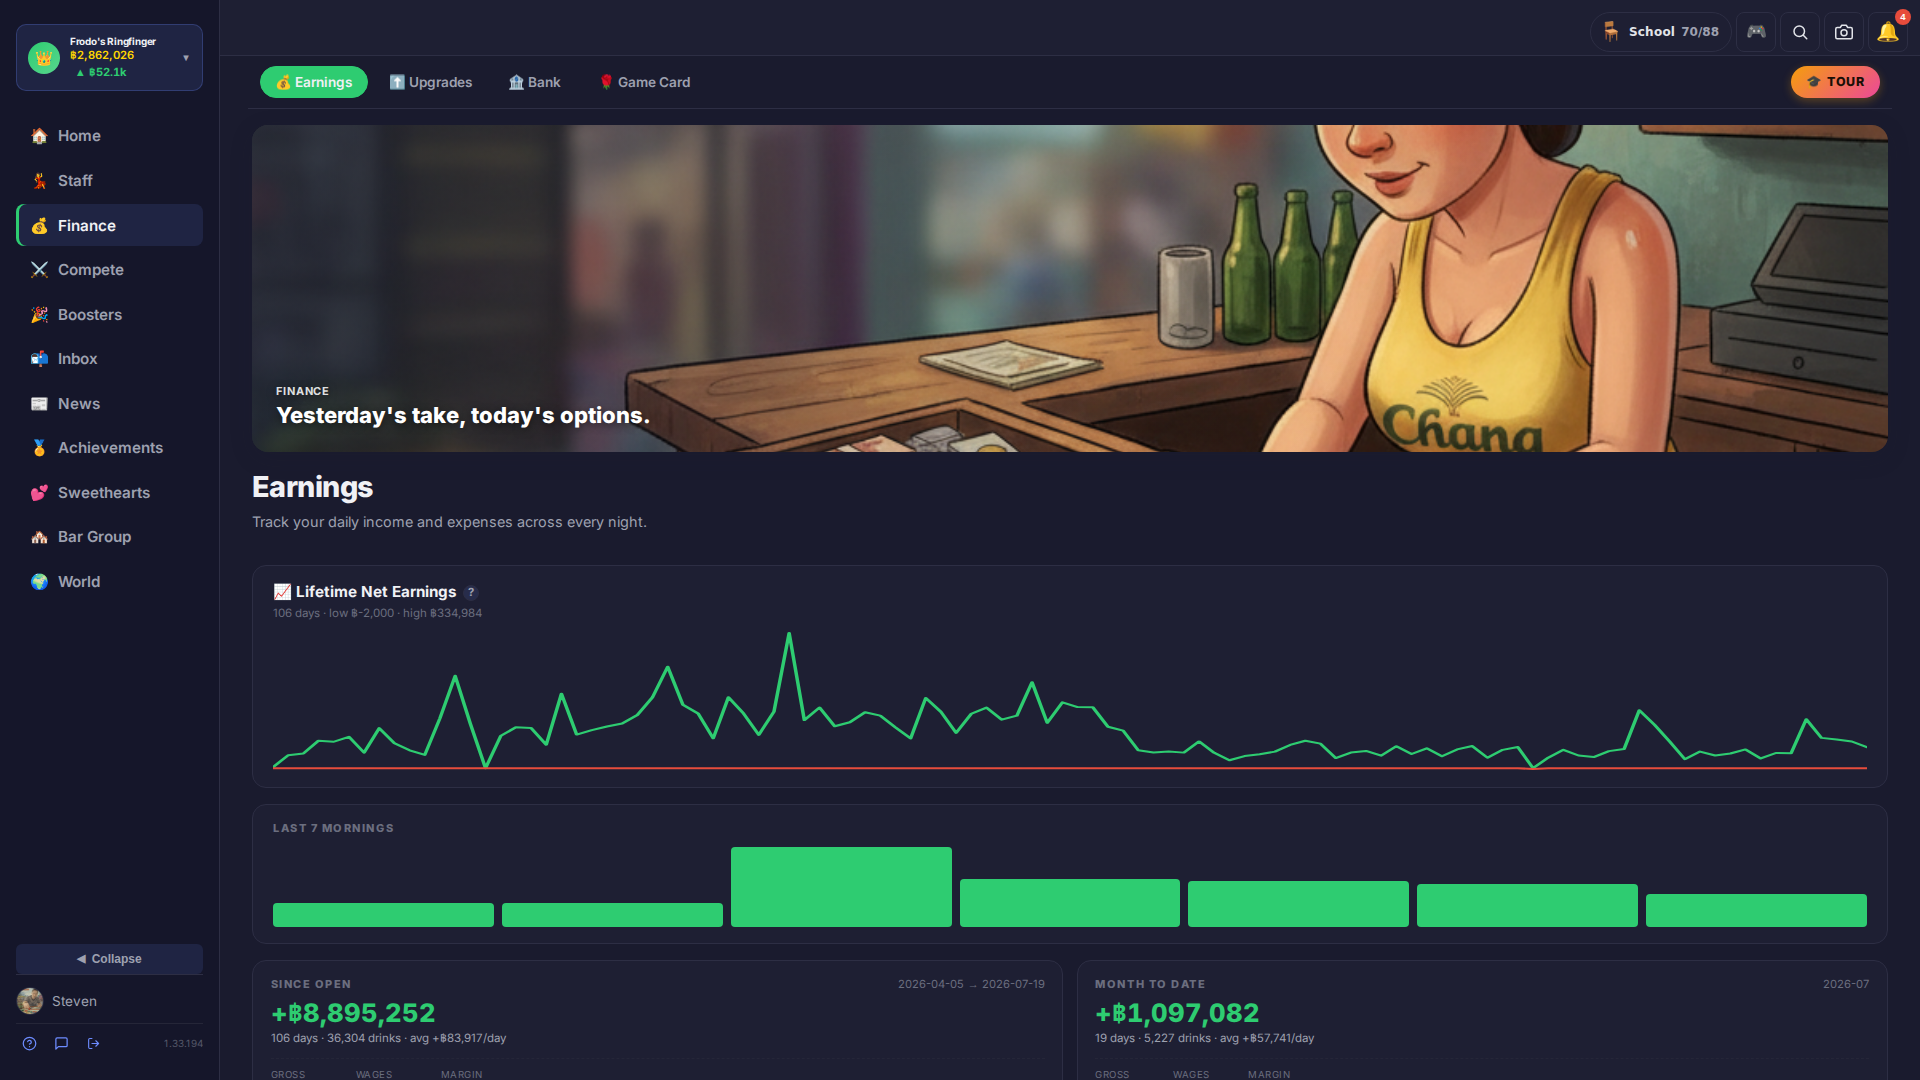The height and width of the screenshot is (1080, 1920).
Task: Click the search magnifier icon
Action: pos(1800,32)
